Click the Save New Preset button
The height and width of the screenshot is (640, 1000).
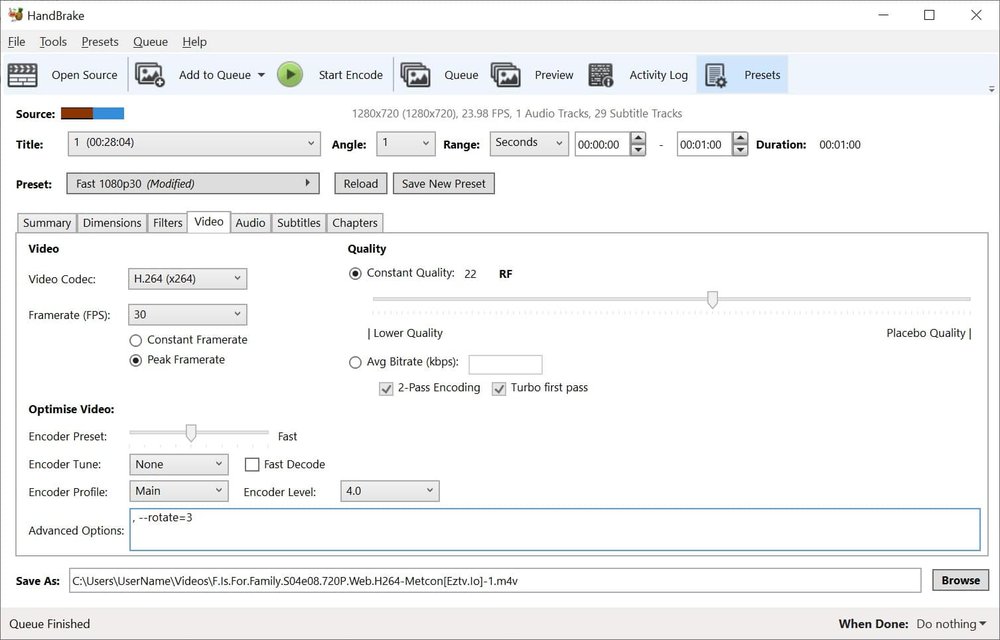[x=443, y=183]
